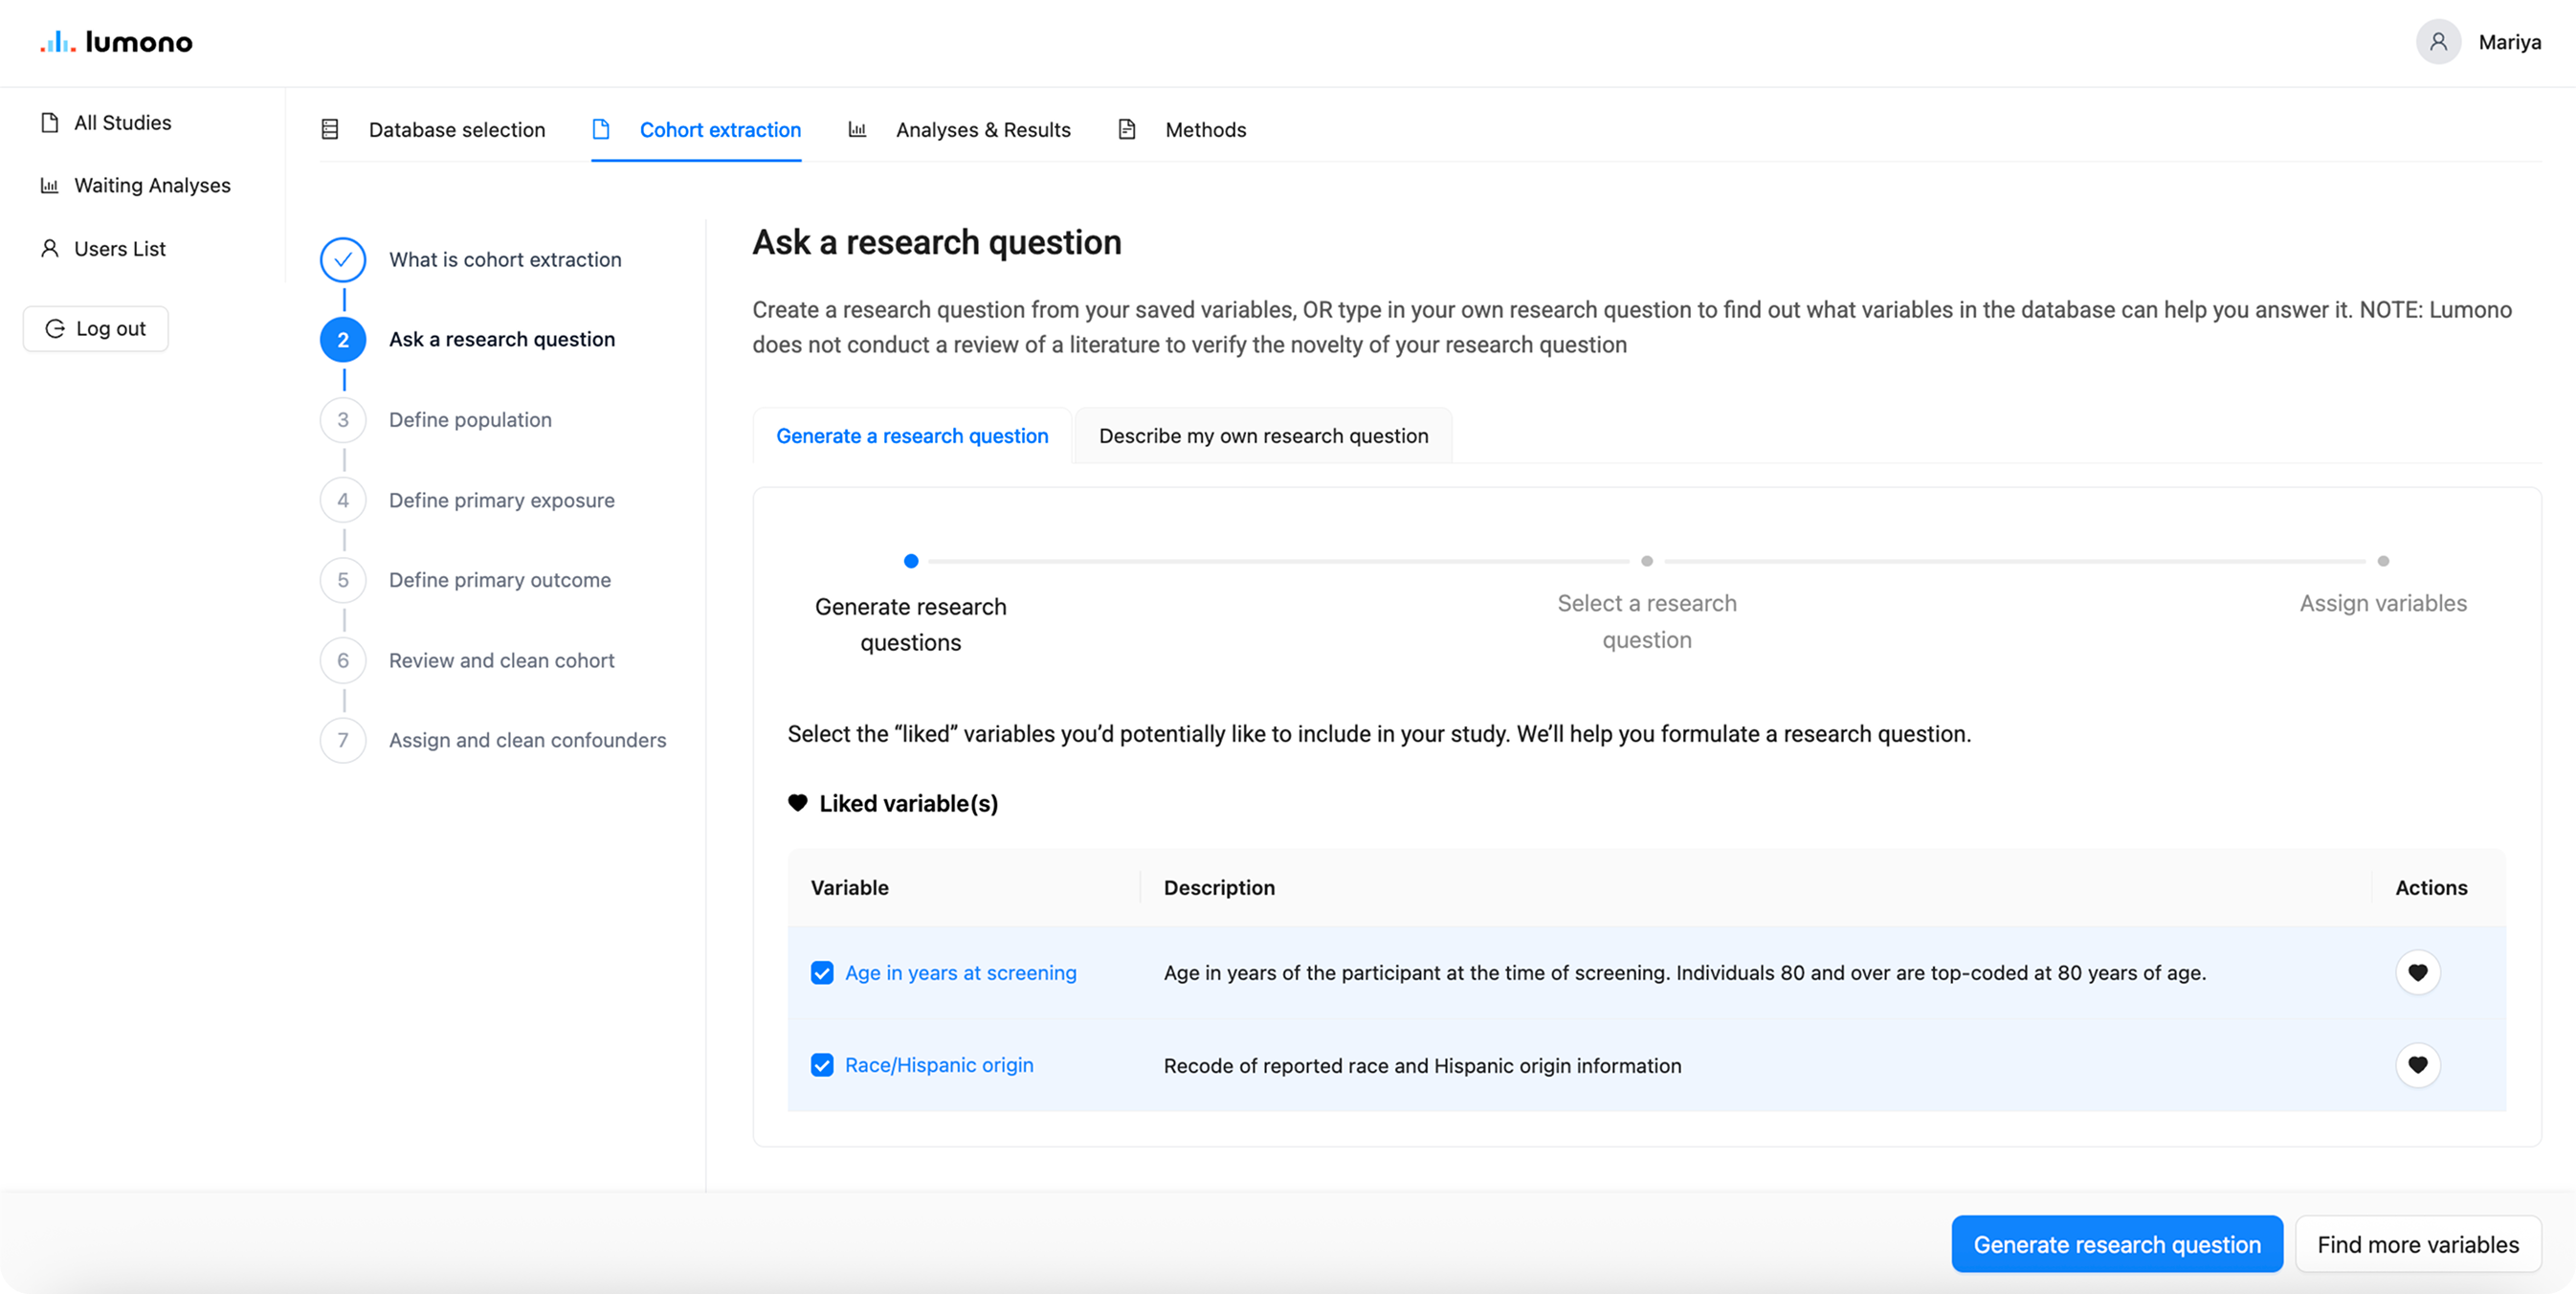The image size is (2576, 1294).
Task: Click Find more variables
Action: coord(2418,1244)
